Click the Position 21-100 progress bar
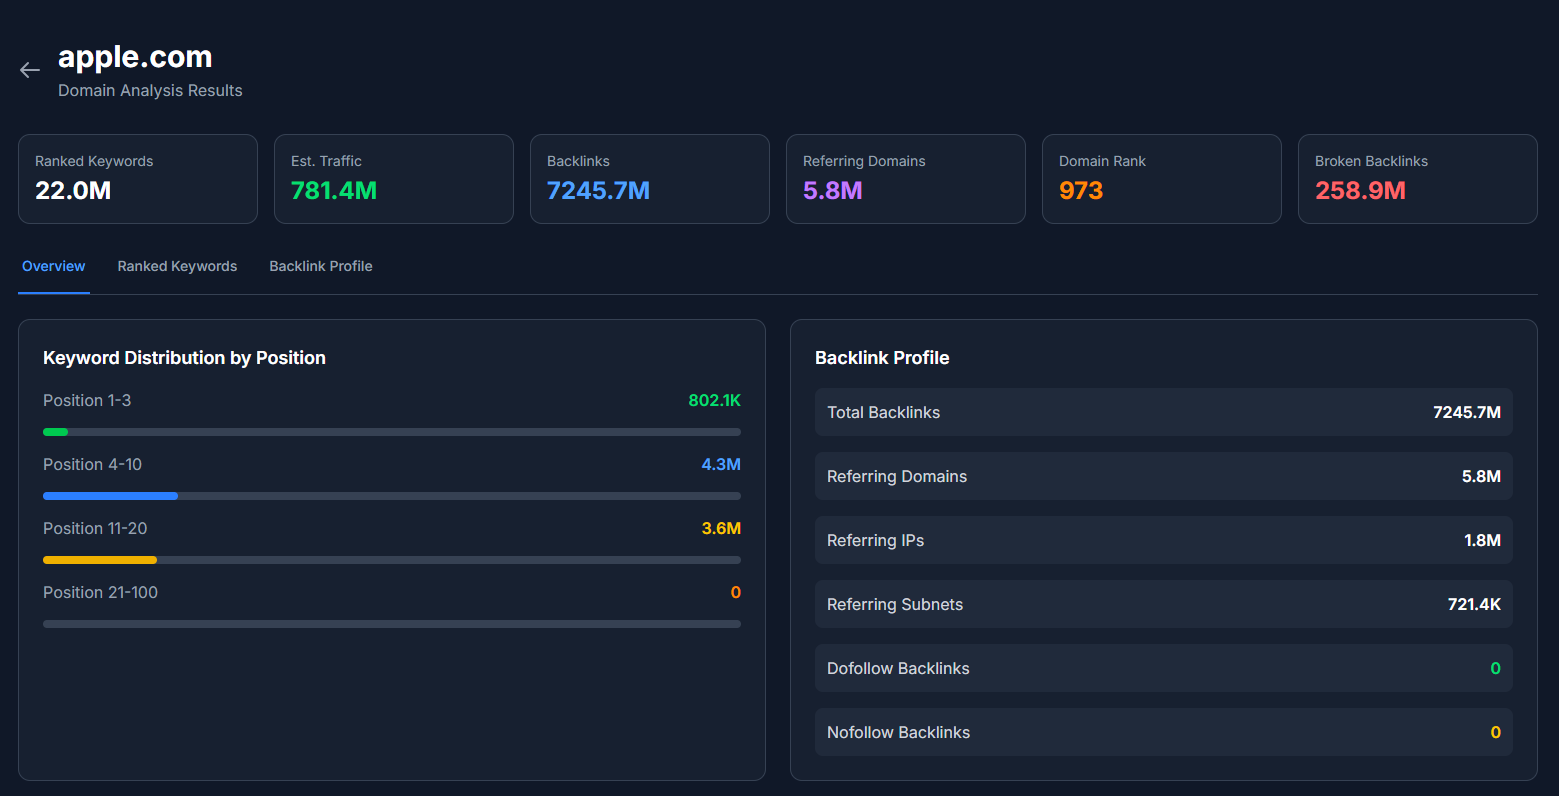 (x=392, y=624)
